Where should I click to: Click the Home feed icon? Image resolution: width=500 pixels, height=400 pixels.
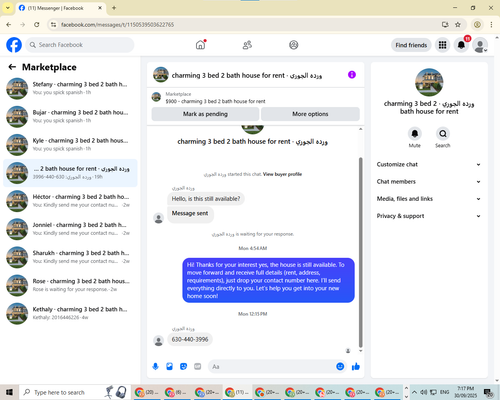[200, 45]
